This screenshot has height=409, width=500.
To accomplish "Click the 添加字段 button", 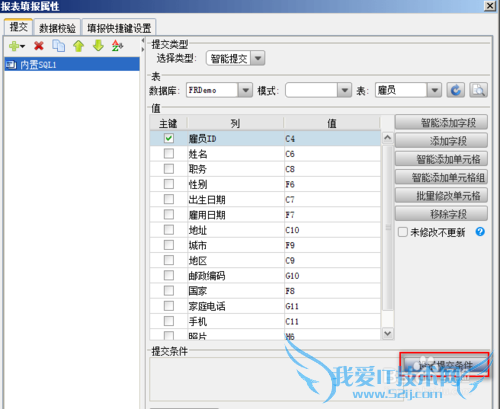I will point(441,141).
